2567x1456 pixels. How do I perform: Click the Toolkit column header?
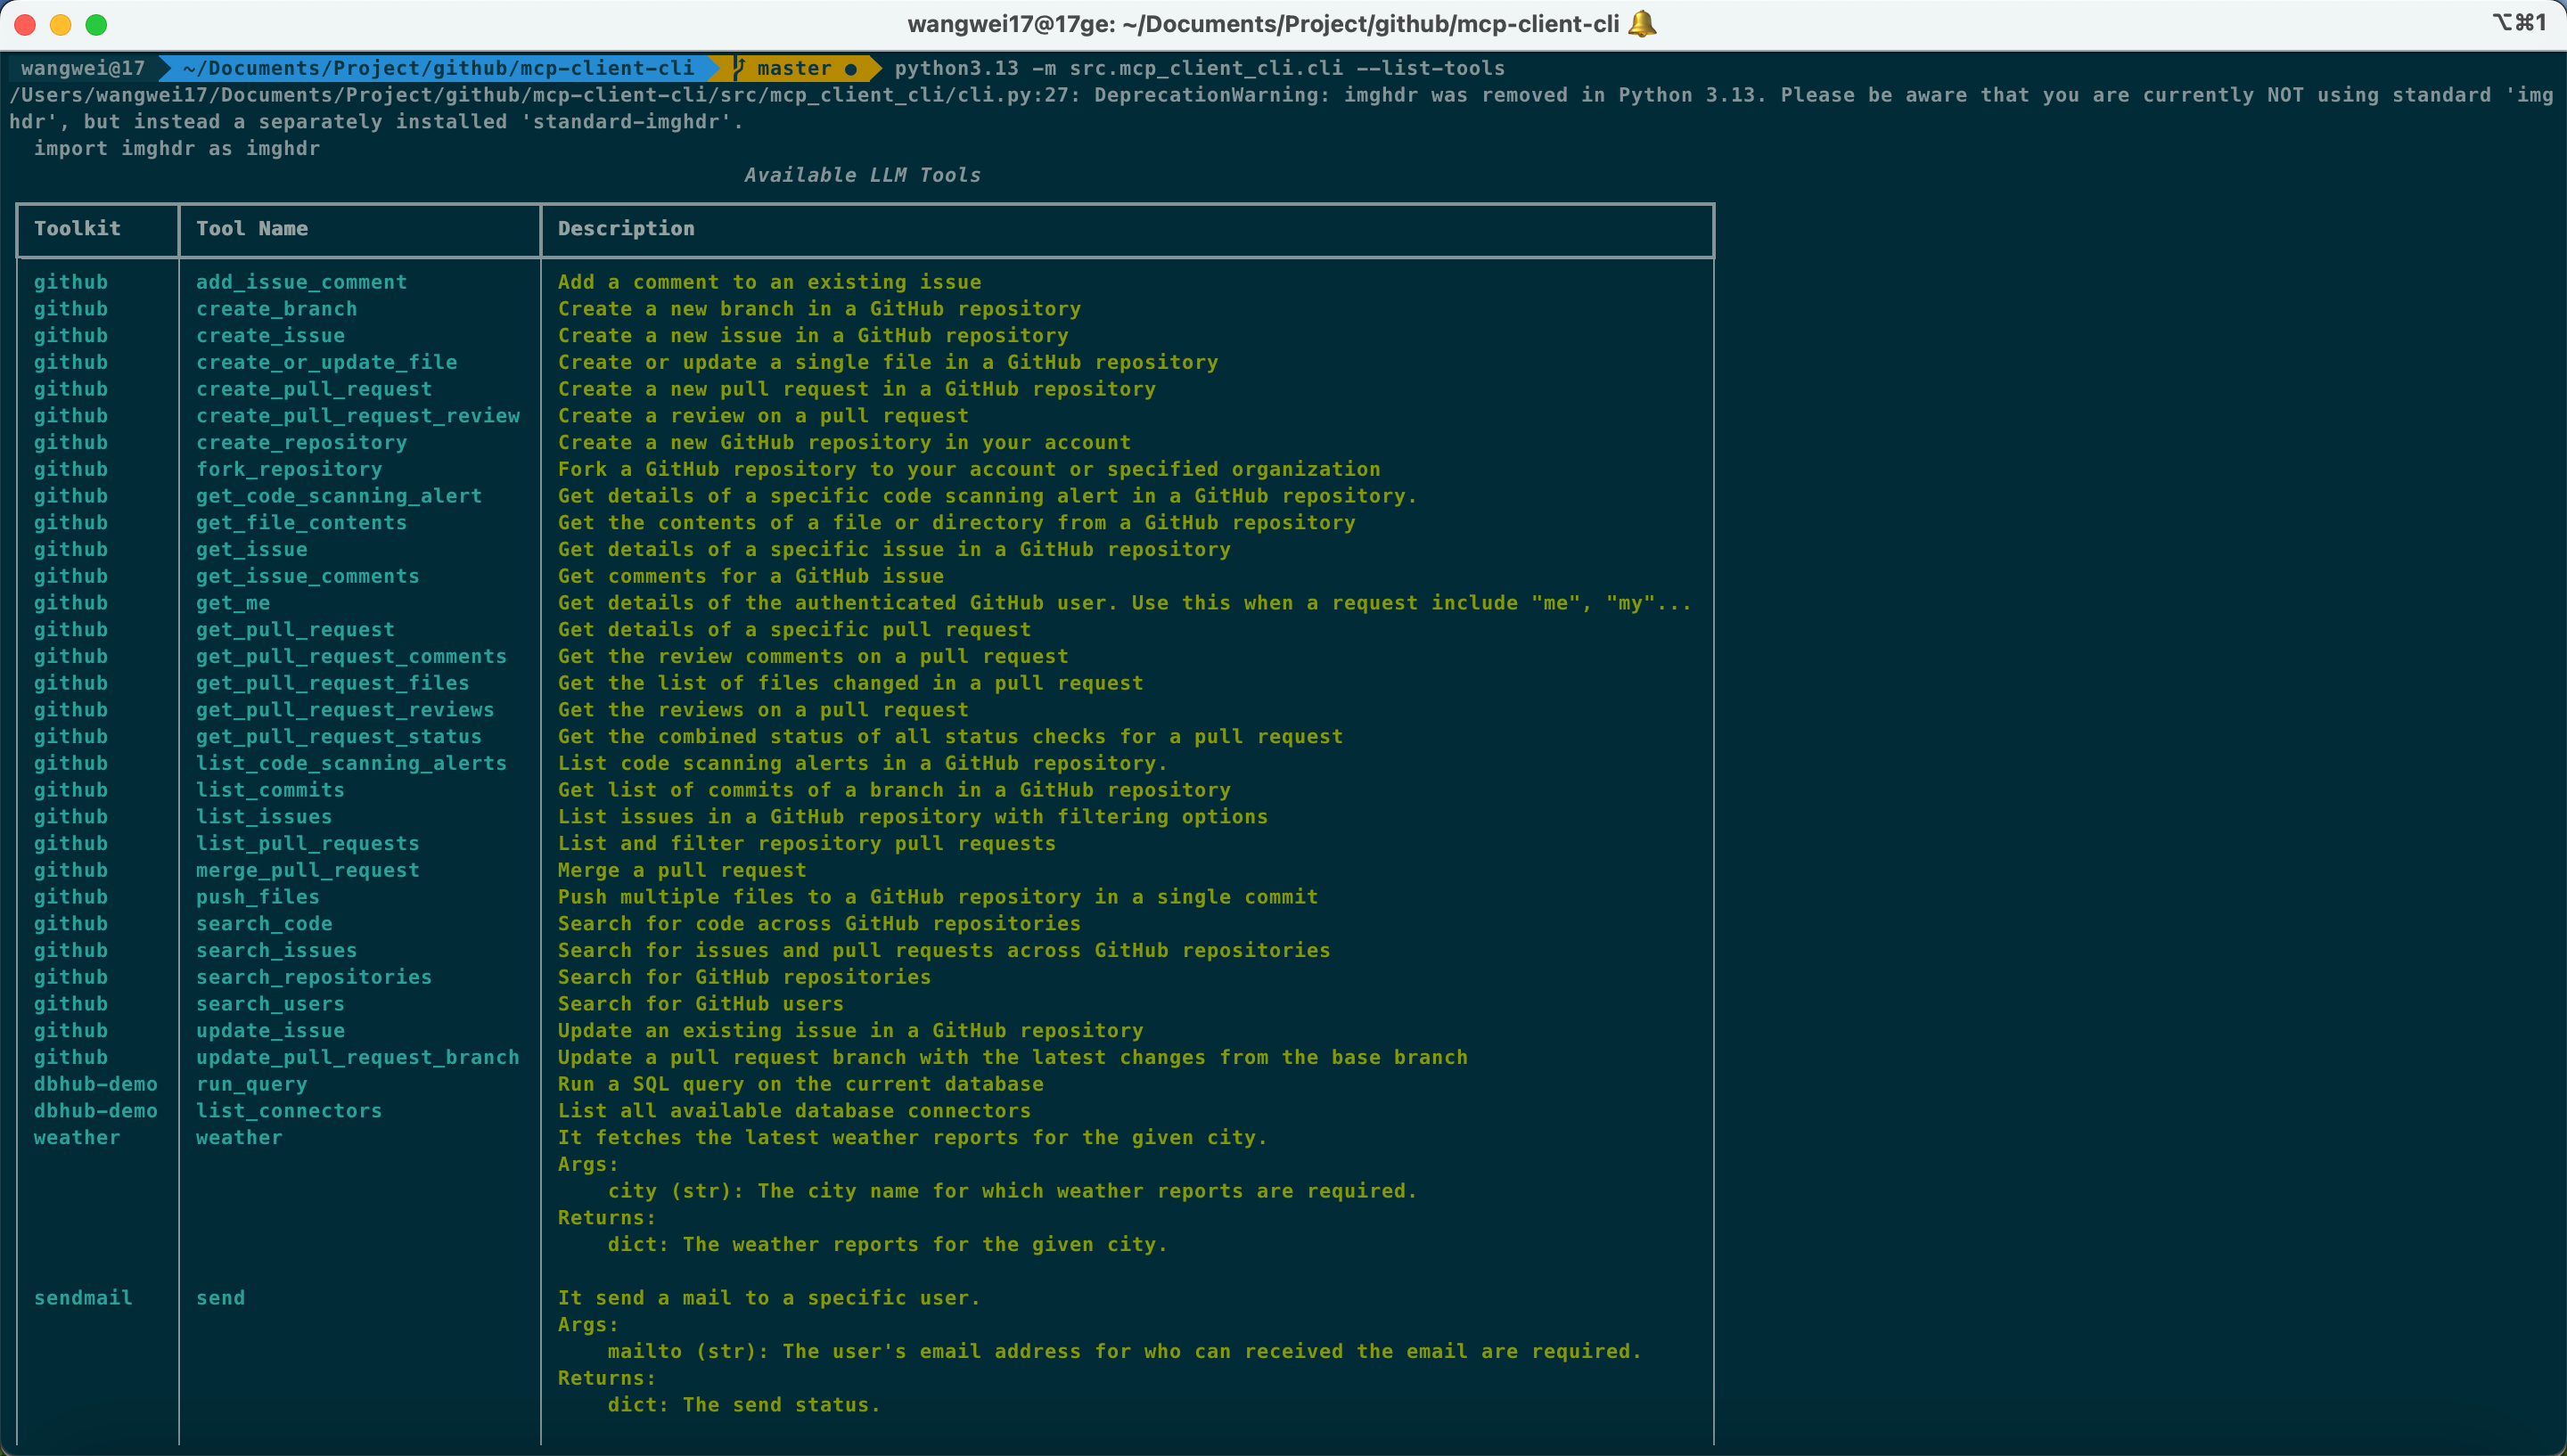(x=77, y=228)
